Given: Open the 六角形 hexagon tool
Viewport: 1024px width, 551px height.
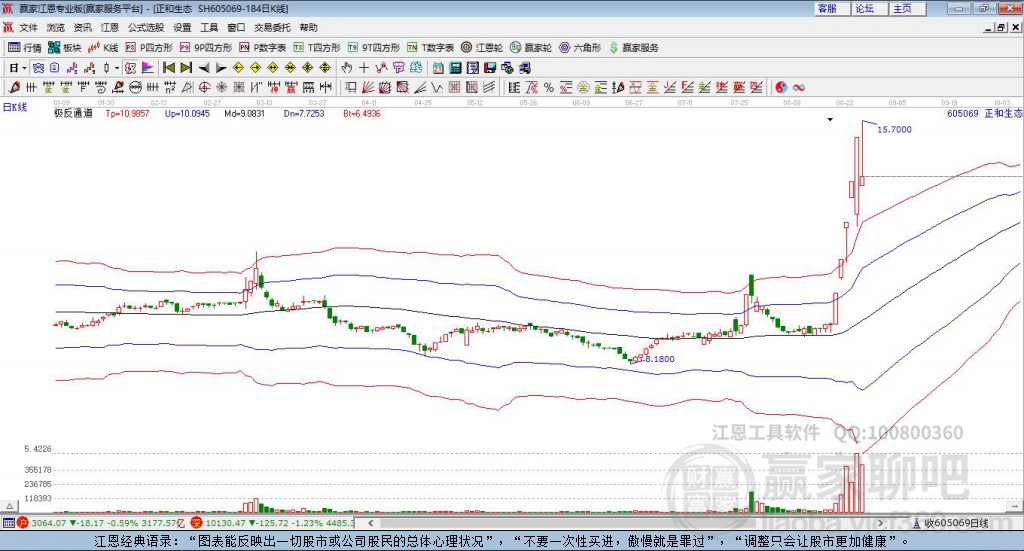Looking at the screenshot, I should (580, 48).
